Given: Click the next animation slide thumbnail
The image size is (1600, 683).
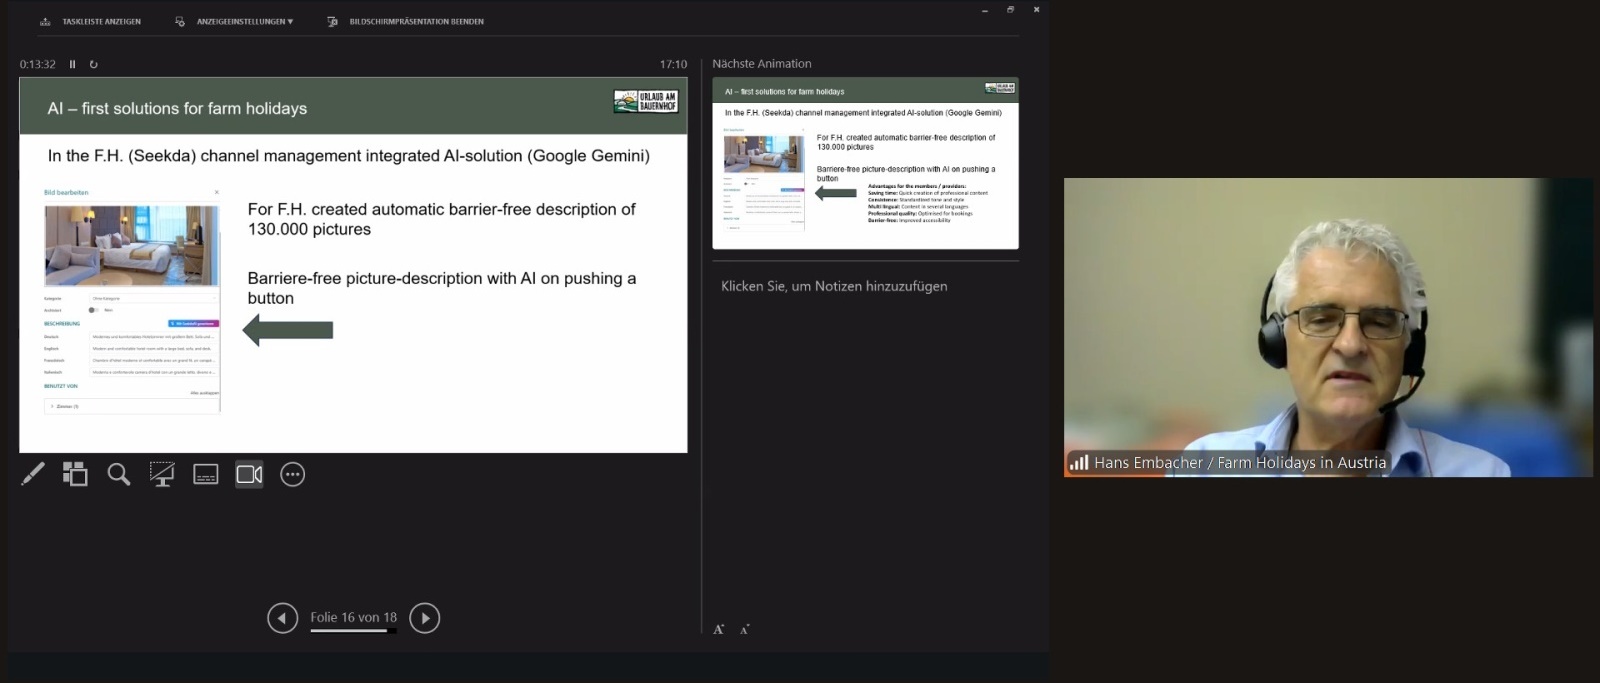Looking at the screenshot, I should 865,163.
